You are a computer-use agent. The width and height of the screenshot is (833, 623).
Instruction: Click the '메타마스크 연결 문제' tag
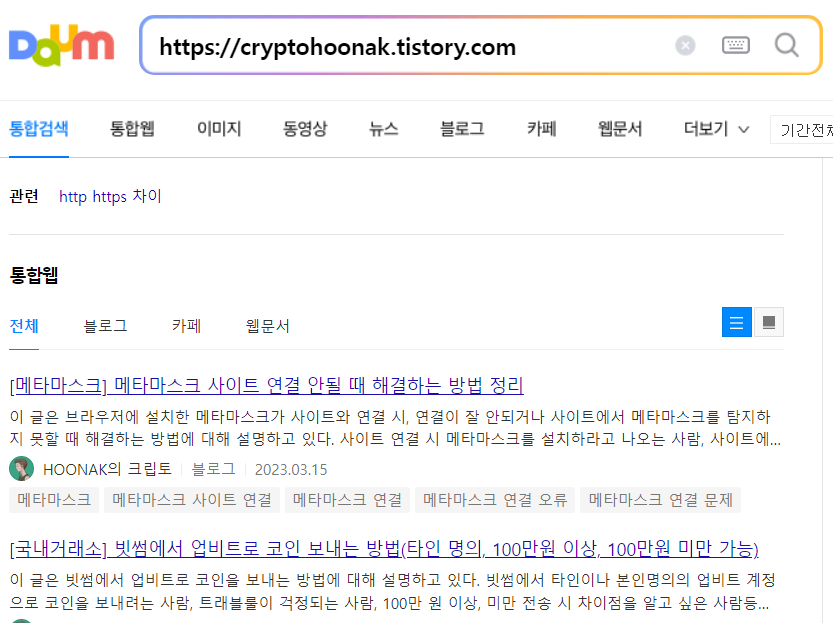click(x=660, y=500)
